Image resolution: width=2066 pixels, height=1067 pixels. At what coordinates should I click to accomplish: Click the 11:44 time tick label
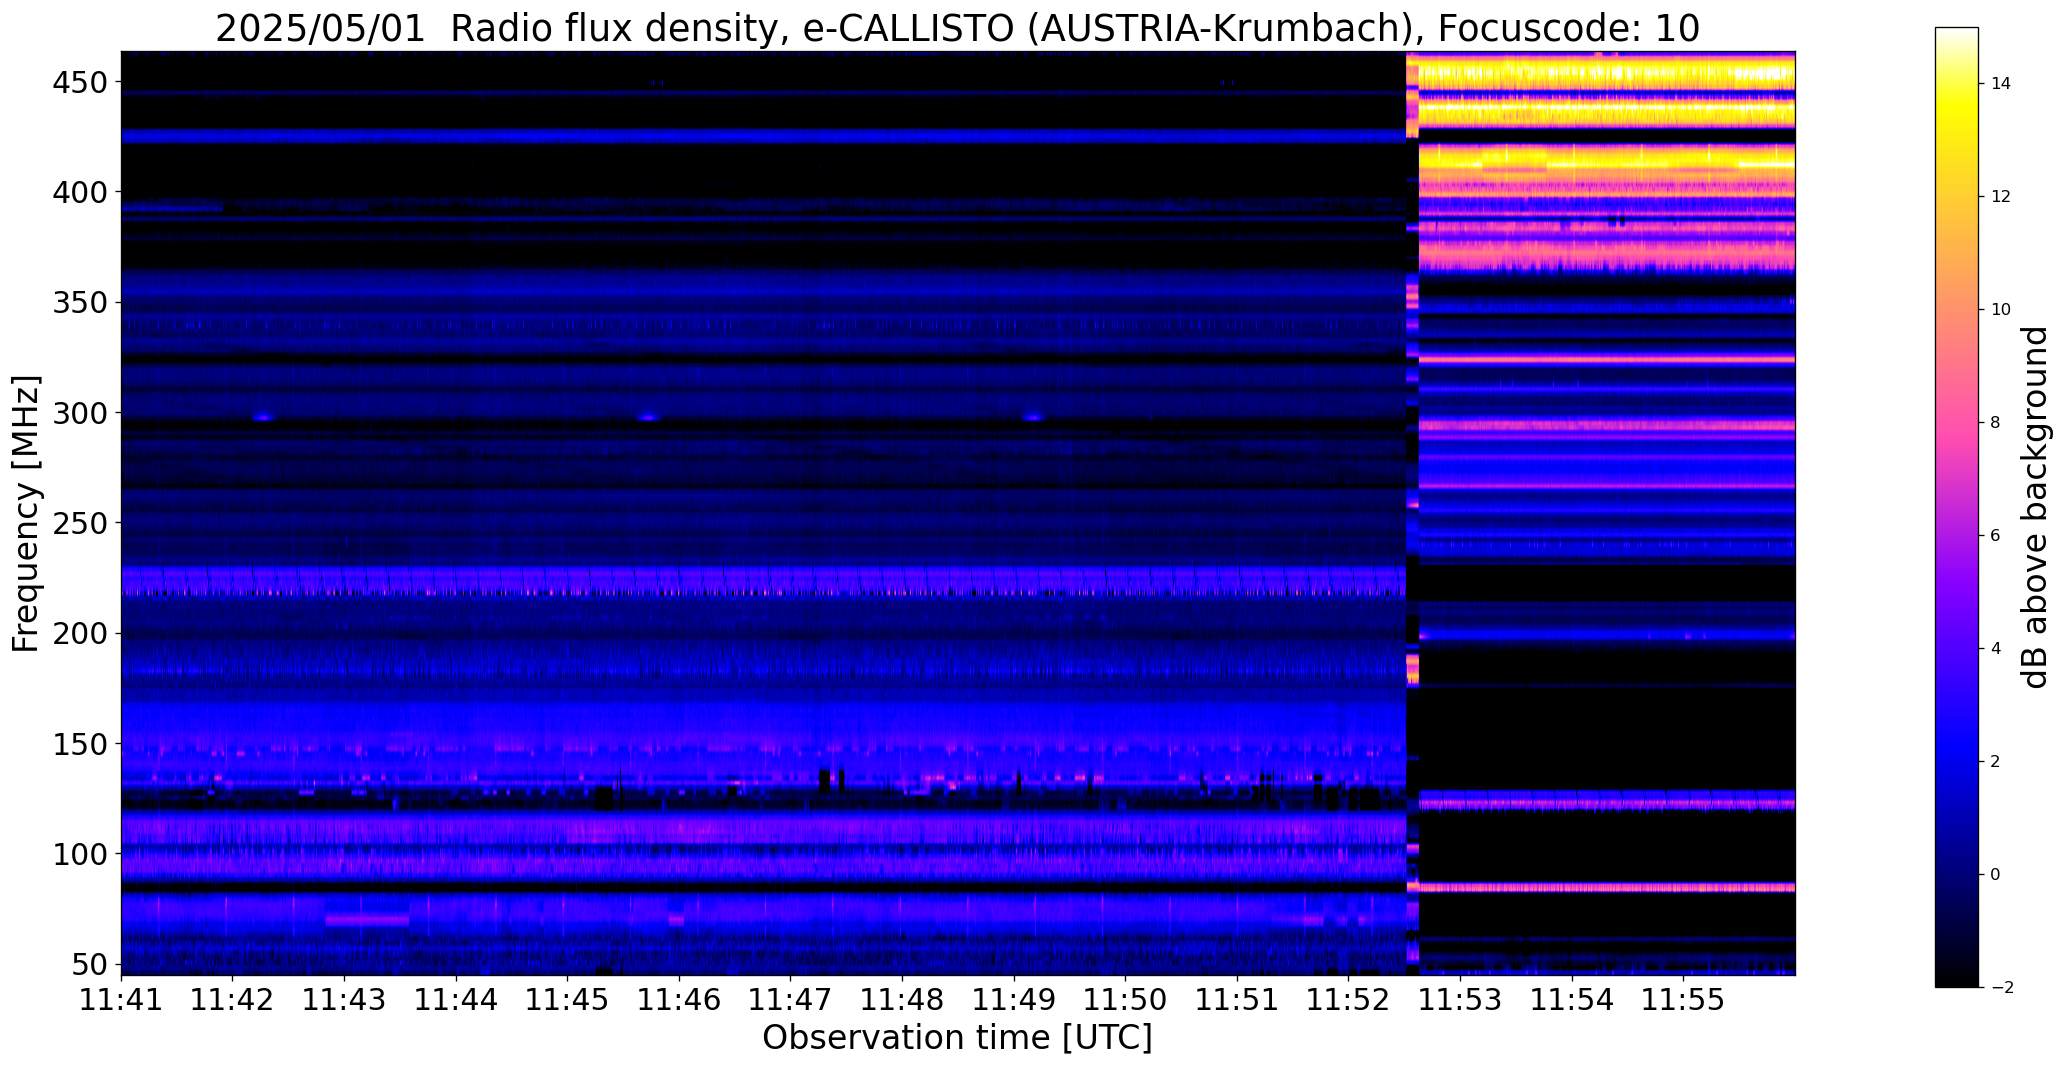456,999
